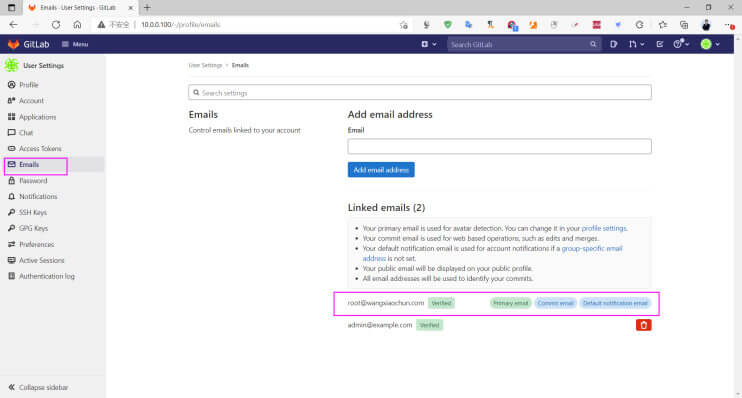742x398 pixels.
Task: Click the Default notification email badge
Action: point(615,303)
